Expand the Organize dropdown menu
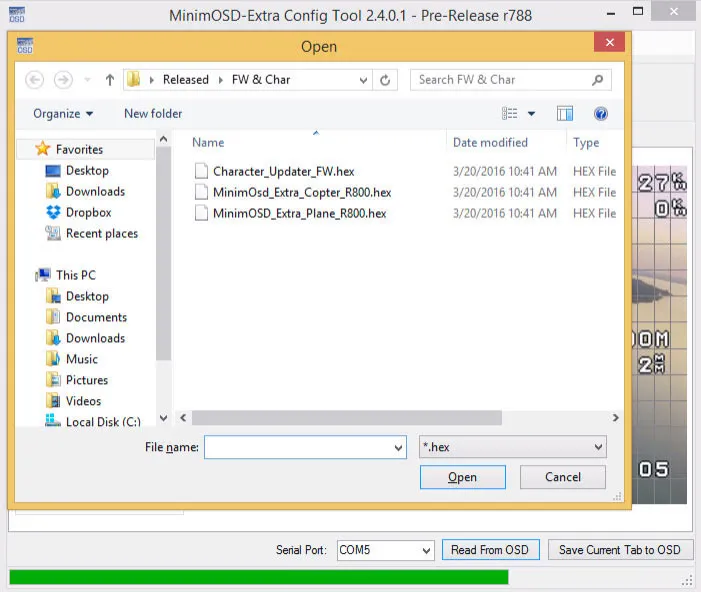701x592 pixels. pos(63,114)
